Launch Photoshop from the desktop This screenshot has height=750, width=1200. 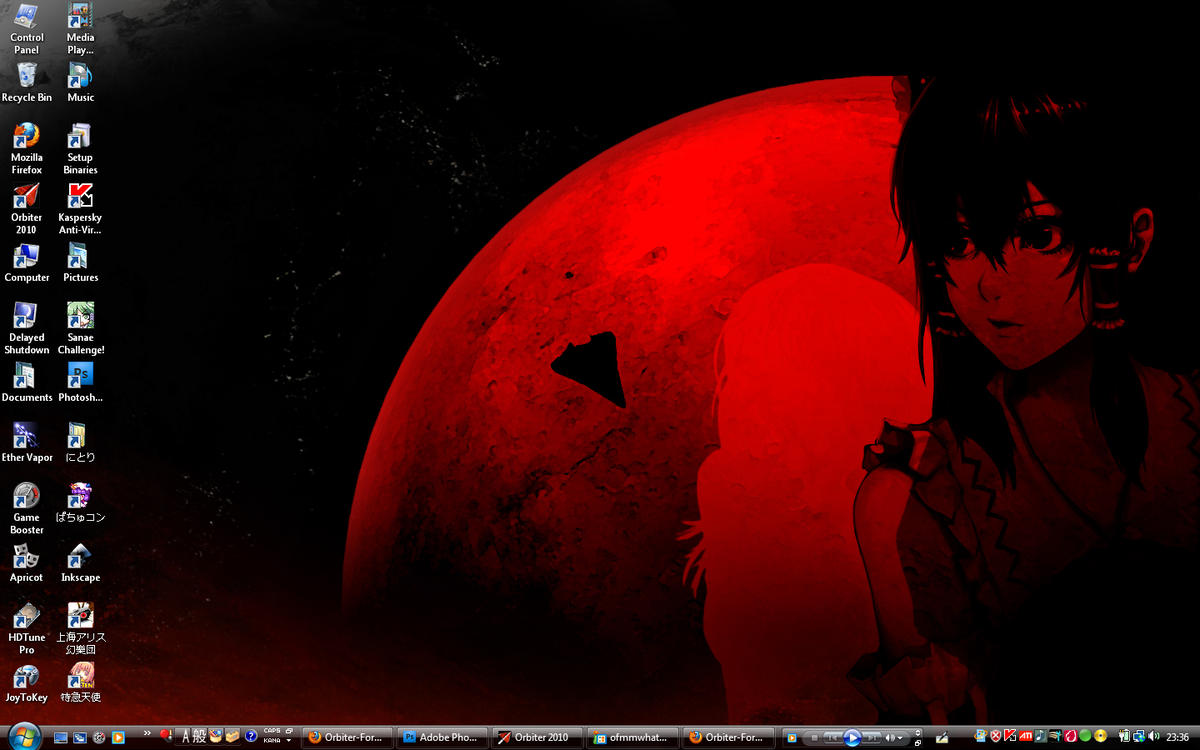pos(80,382)
